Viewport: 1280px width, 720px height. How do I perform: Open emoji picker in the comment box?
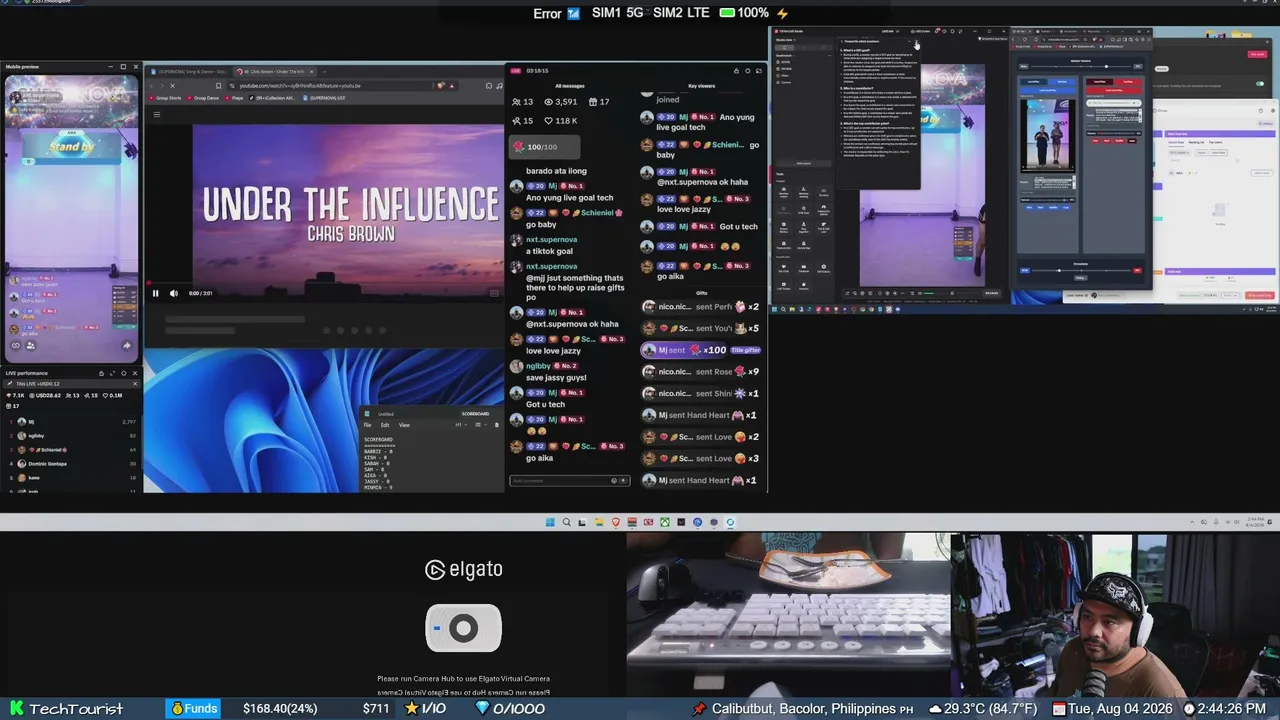pyautogui.click(x=614, y=481)
